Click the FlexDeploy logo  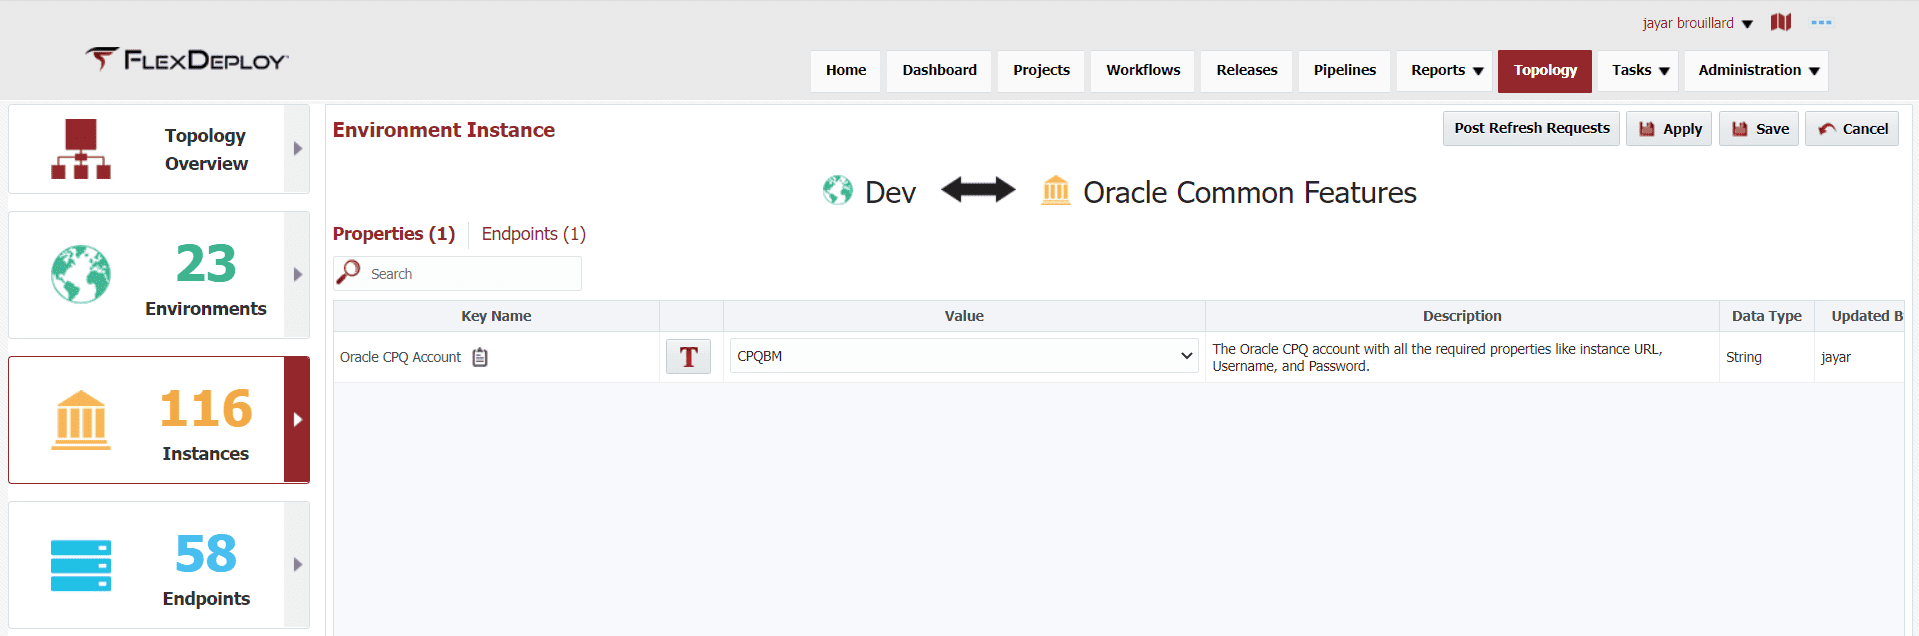187,59
